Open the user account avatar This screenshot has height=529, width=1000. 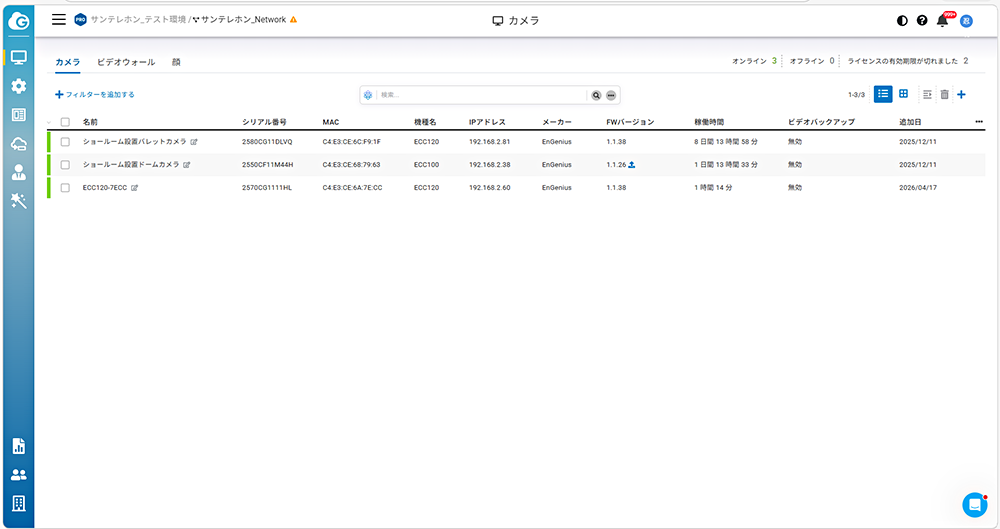tap(966, 21)
